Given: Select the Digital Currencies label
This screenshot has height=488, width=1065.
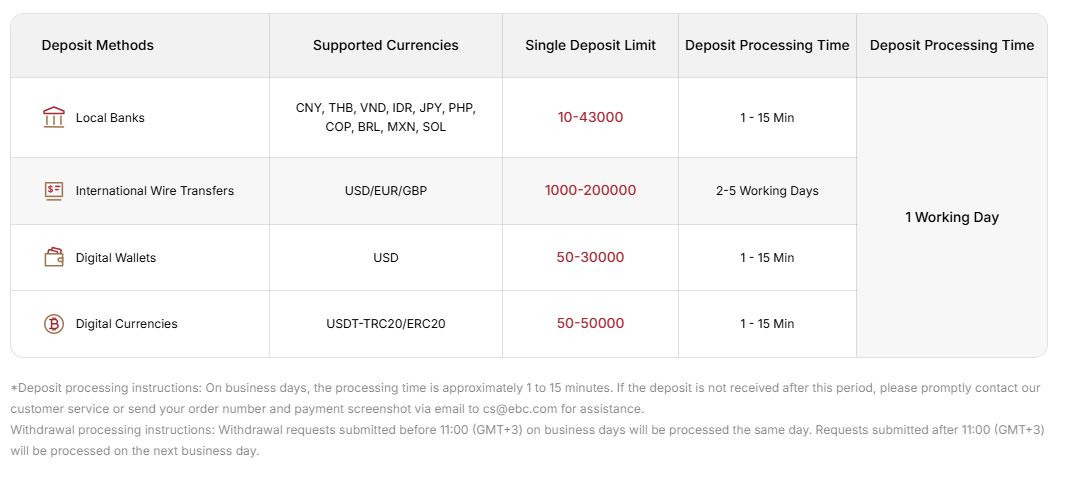Looking at the screenshot, I should [126, 323].
